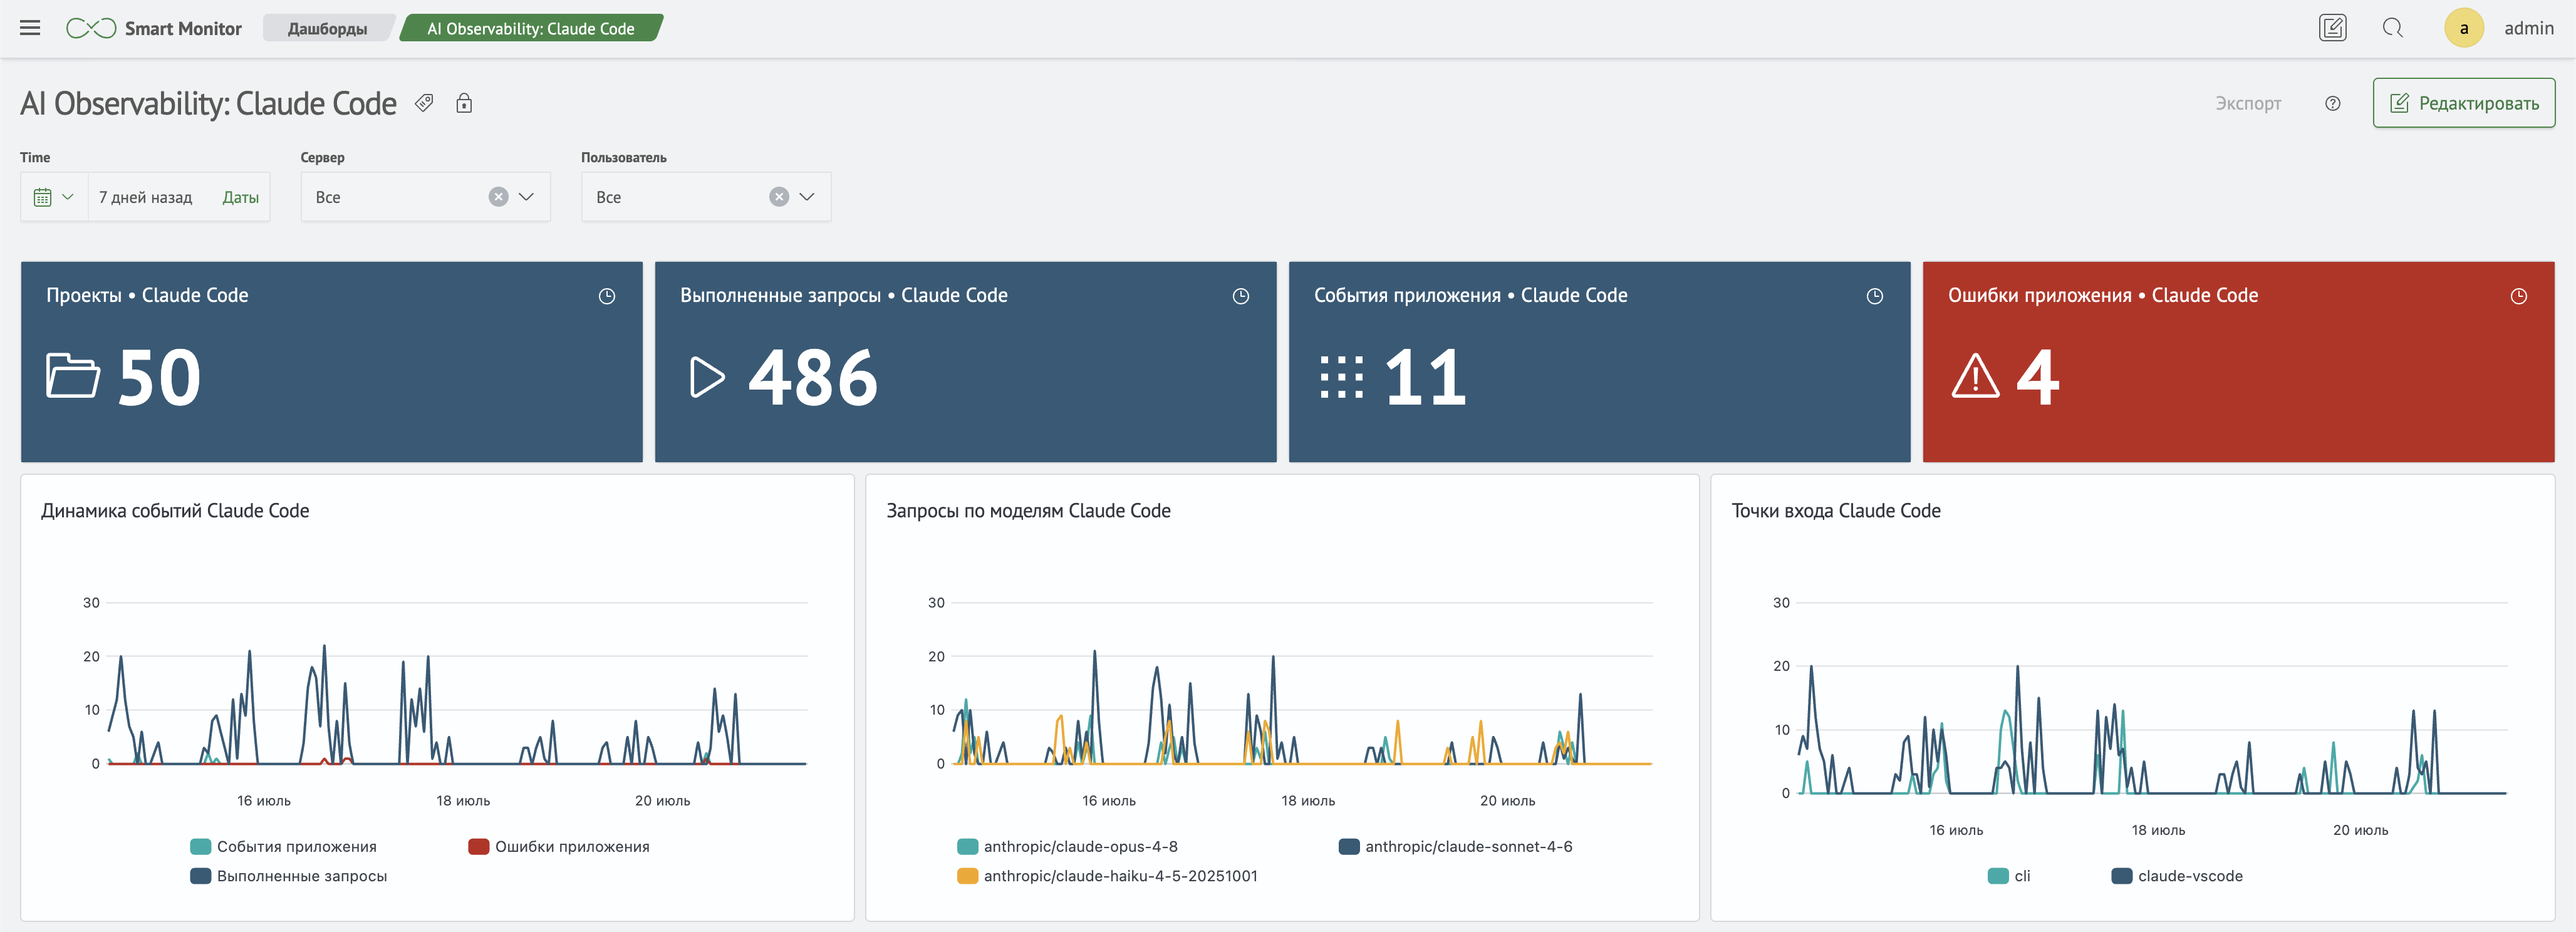Viewport: 2576px width, 932px height.
Task: Click the Проекты value 50
Action: pos(160,378)
